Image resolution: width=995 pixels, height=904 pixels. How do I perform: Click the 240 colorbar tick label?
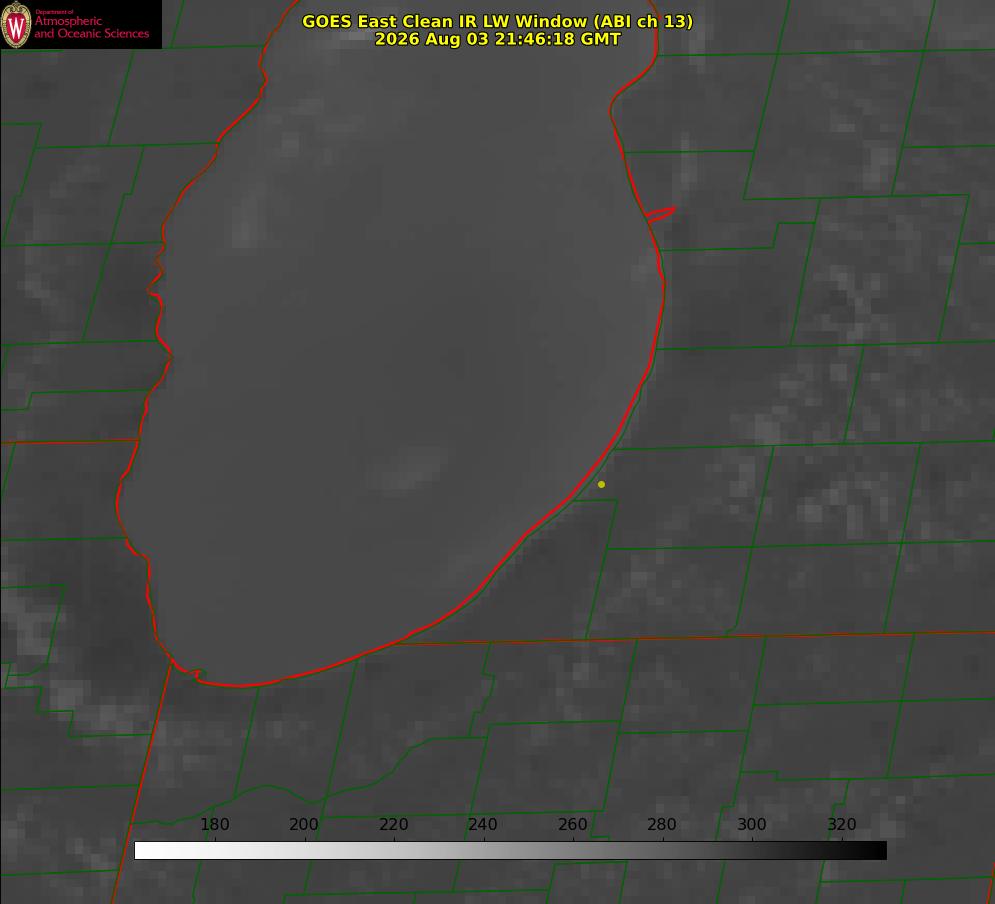point(483,824)
